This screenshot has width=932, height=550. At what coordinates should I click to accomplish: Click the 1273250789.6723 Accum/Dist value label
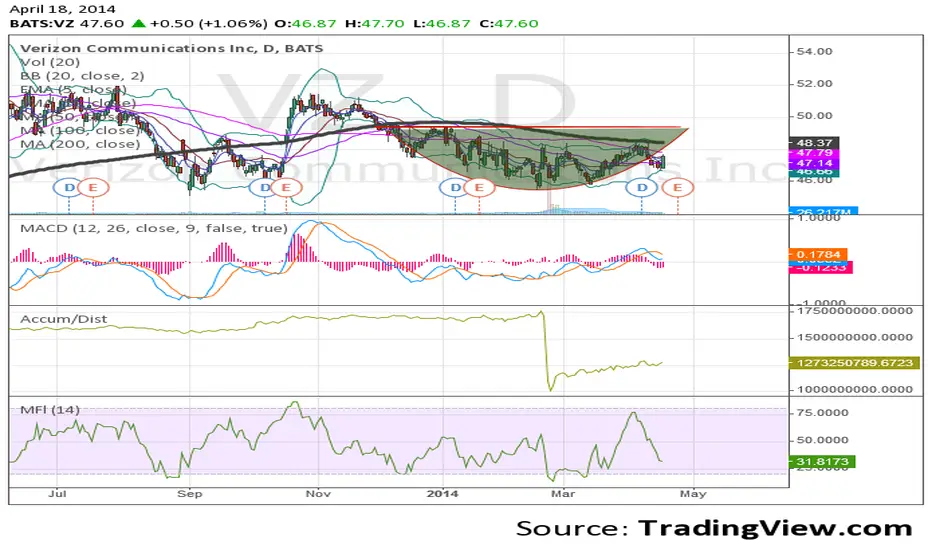tap(854, 363)
